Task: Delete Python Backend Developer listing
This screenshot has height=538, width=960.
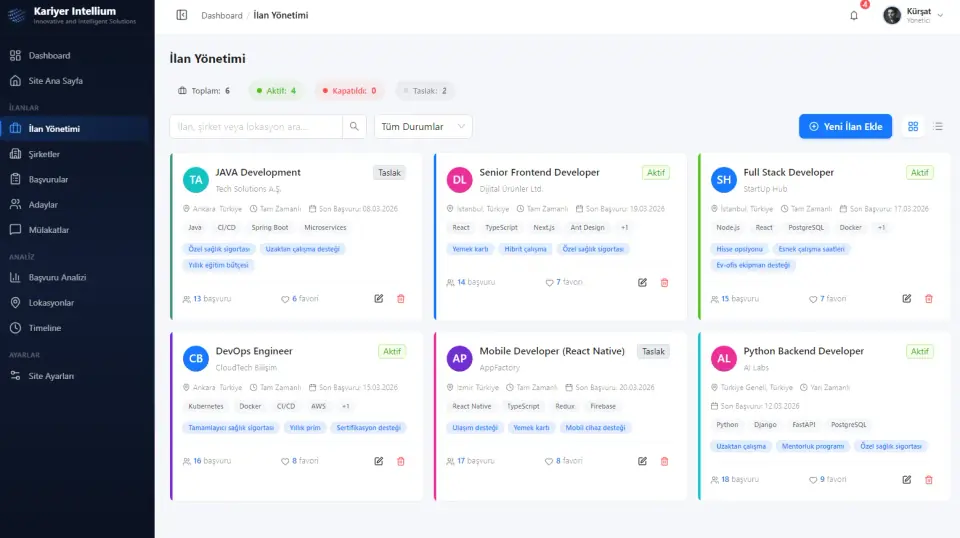Action: (929, 480)
